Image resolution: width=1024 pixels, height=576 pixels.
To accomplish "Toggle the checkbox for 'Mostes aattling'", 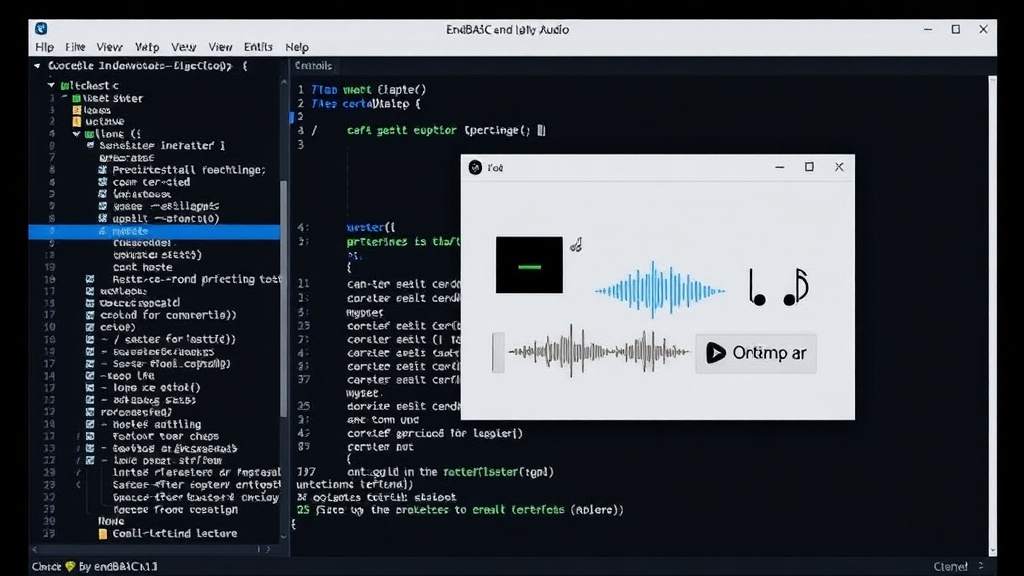I will coord(90,424).
